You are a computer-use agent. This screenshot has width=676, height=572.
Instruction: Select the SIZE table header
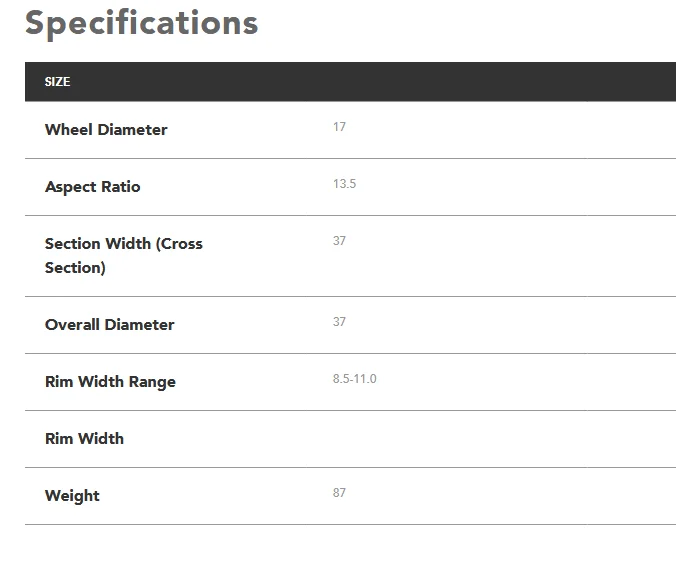click(57, 82)
